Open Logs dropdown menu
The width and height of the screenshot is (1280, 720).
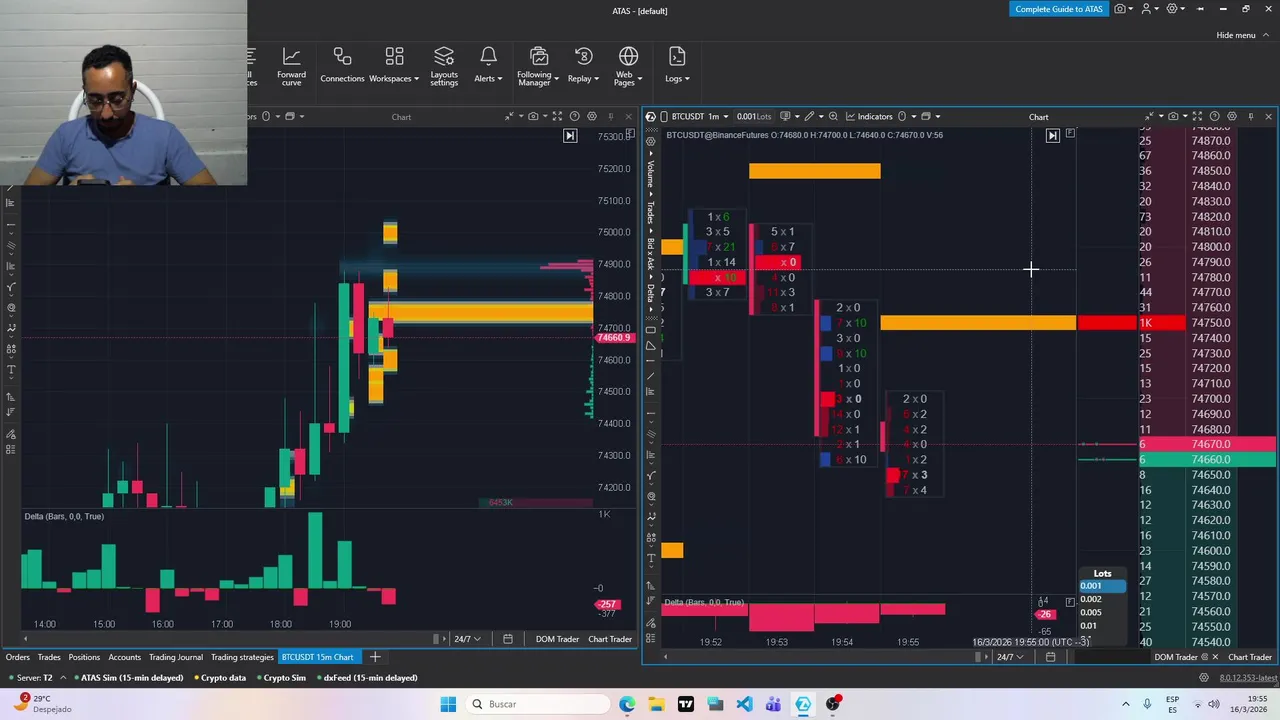tap(677, 66)
